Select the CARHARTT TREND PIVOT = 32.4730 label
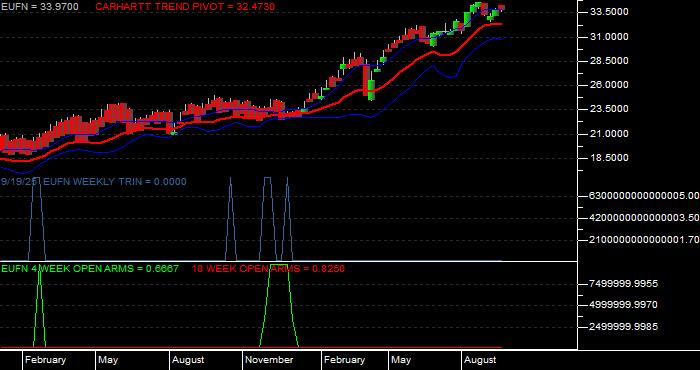The height and width of the screenshot is (370, 700). pos(185,7)
